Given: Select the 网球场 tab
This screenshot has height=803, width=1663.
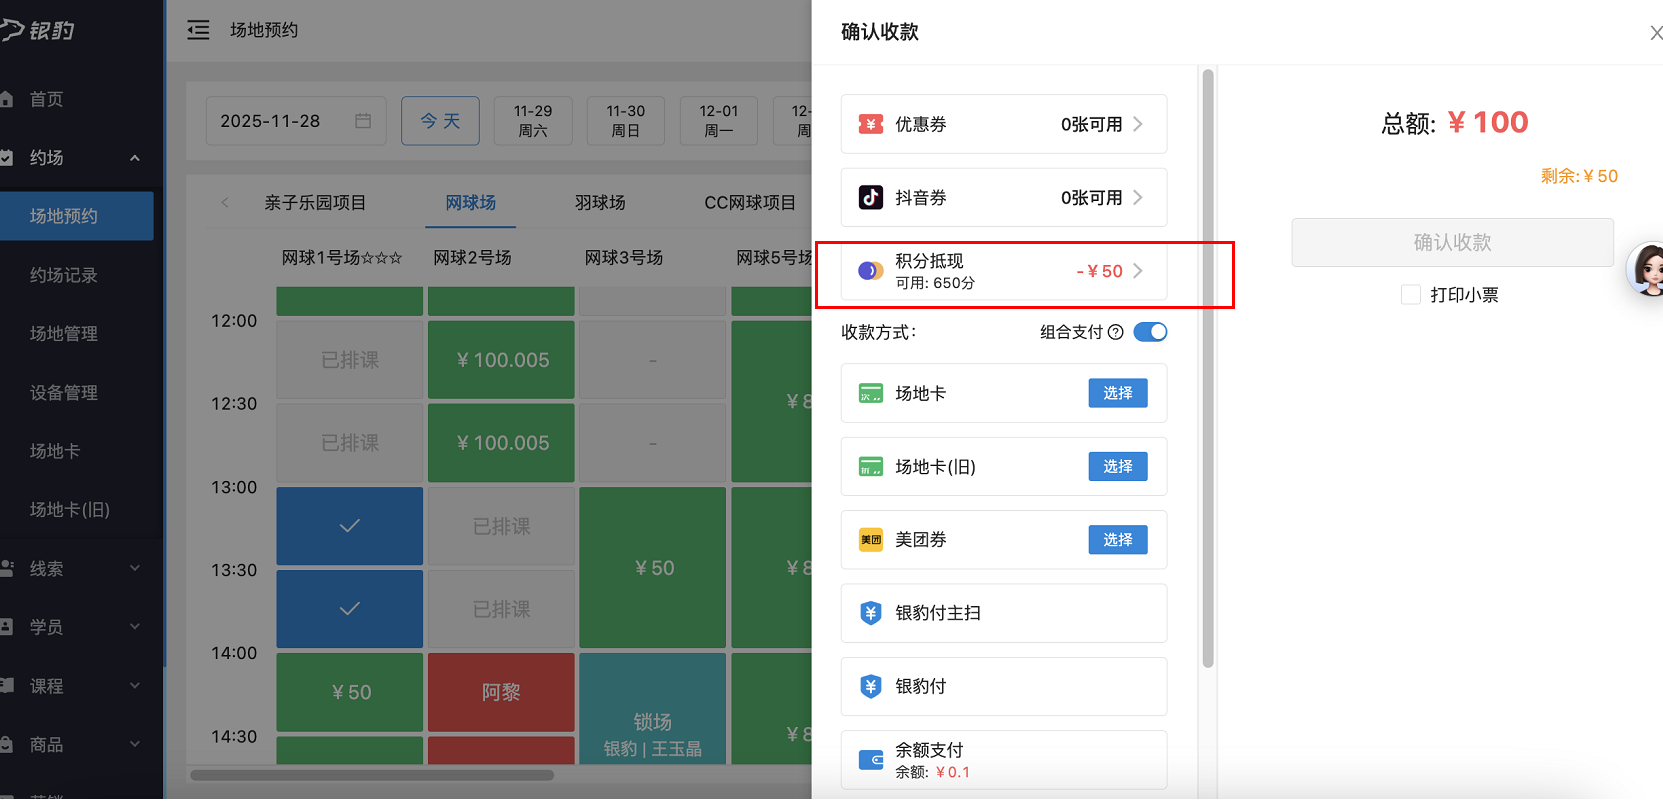Looking at the screenshot, I should point(471,203).
